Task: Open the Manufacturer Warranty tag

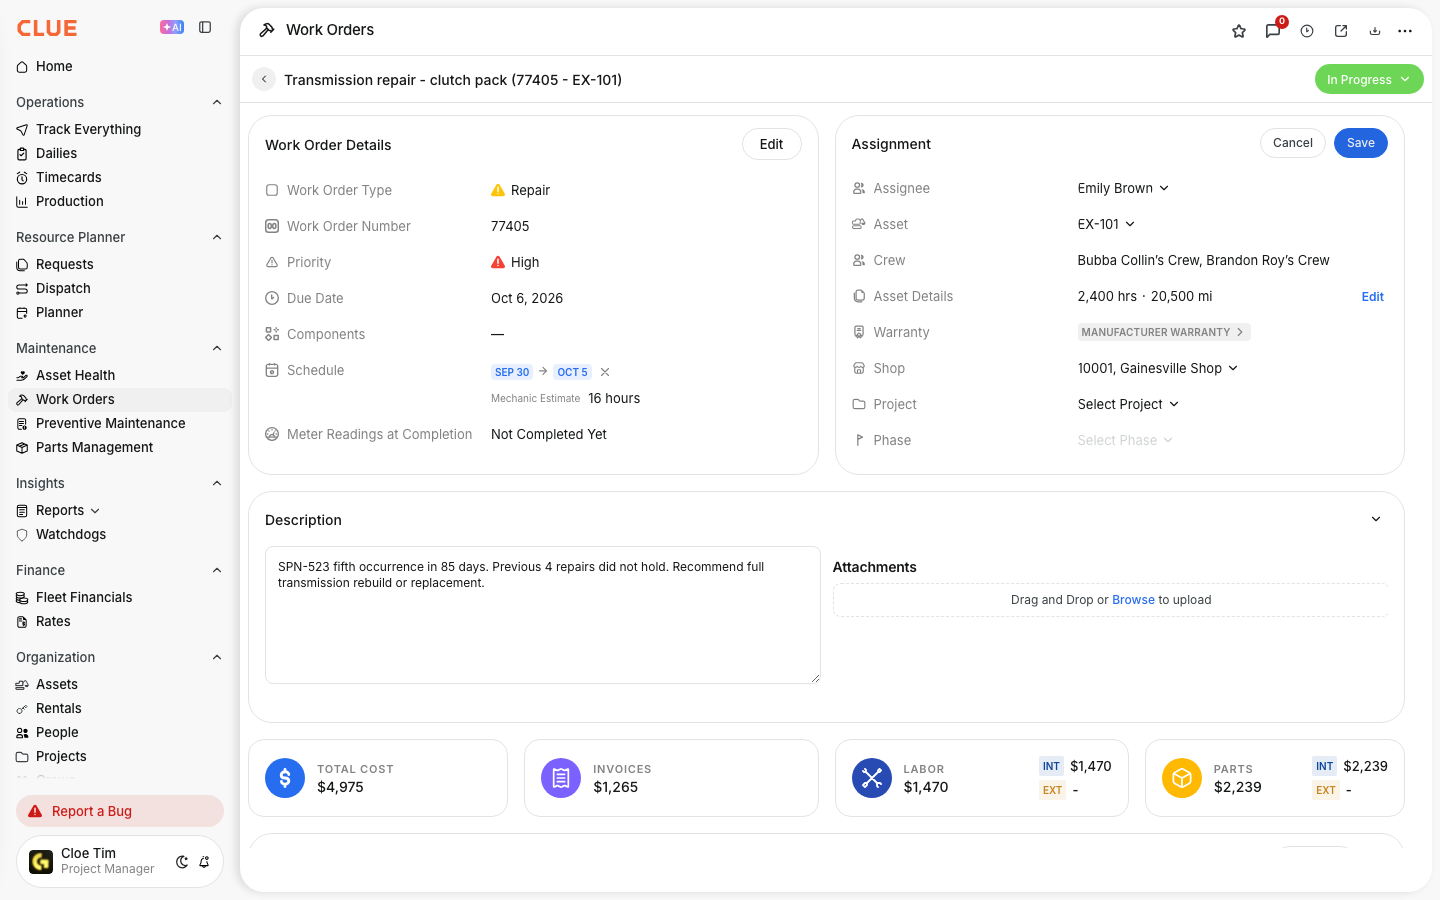Action: pyautogui.click(x=1164, y=332)
